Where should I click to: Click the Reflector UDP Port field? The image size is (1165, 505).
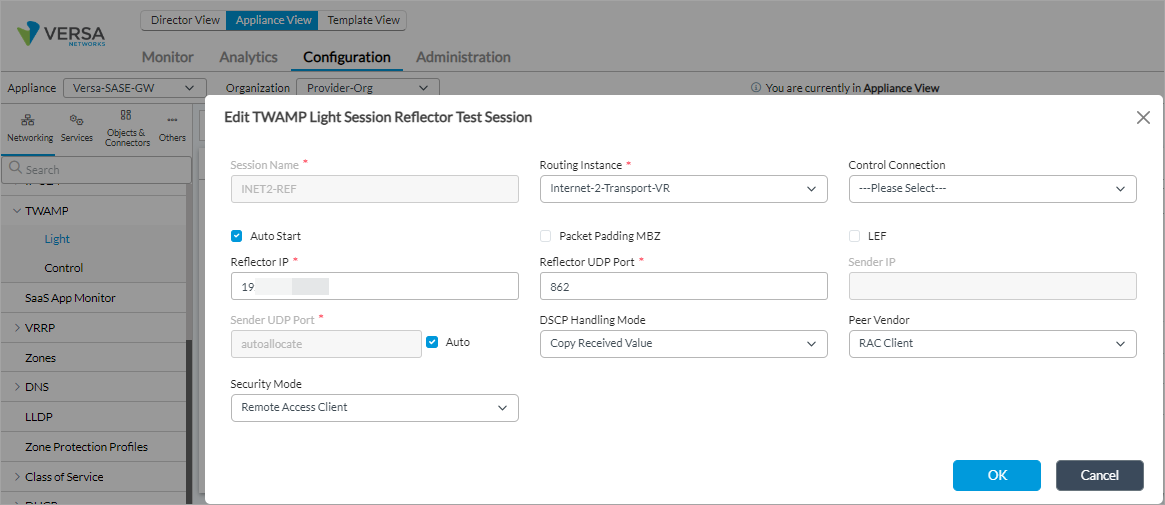click(683, 287)
